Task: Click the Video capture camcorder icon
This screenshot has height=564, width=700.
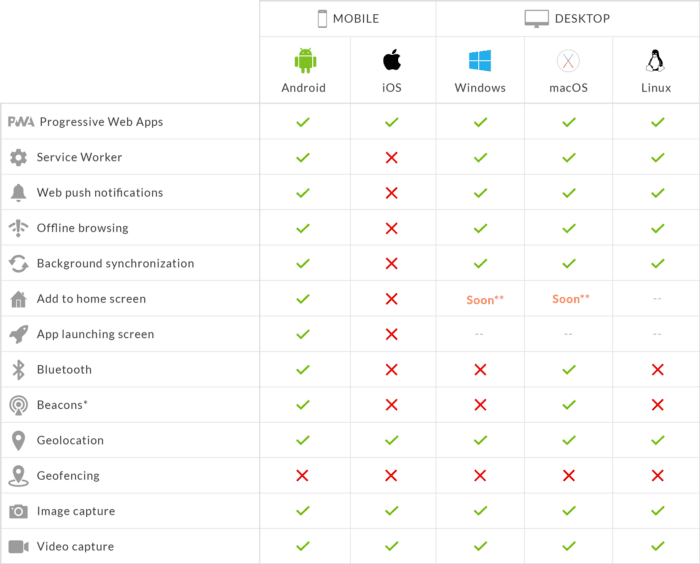Action: 18,547
